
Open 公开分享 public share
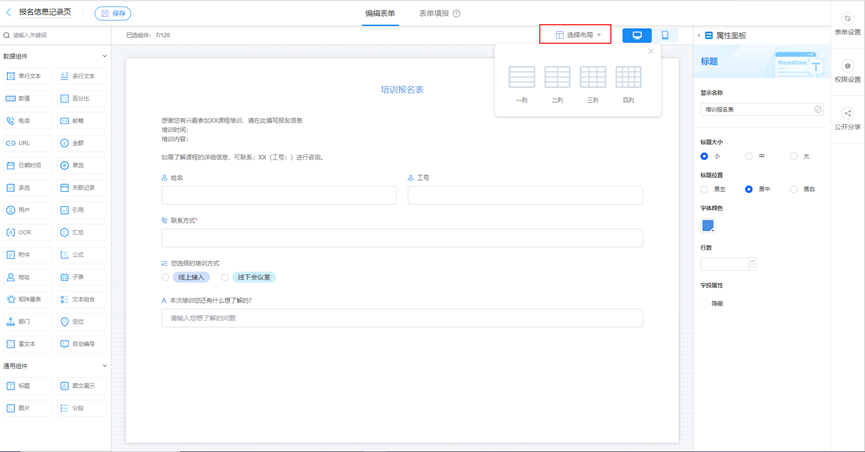coord(847,119)
